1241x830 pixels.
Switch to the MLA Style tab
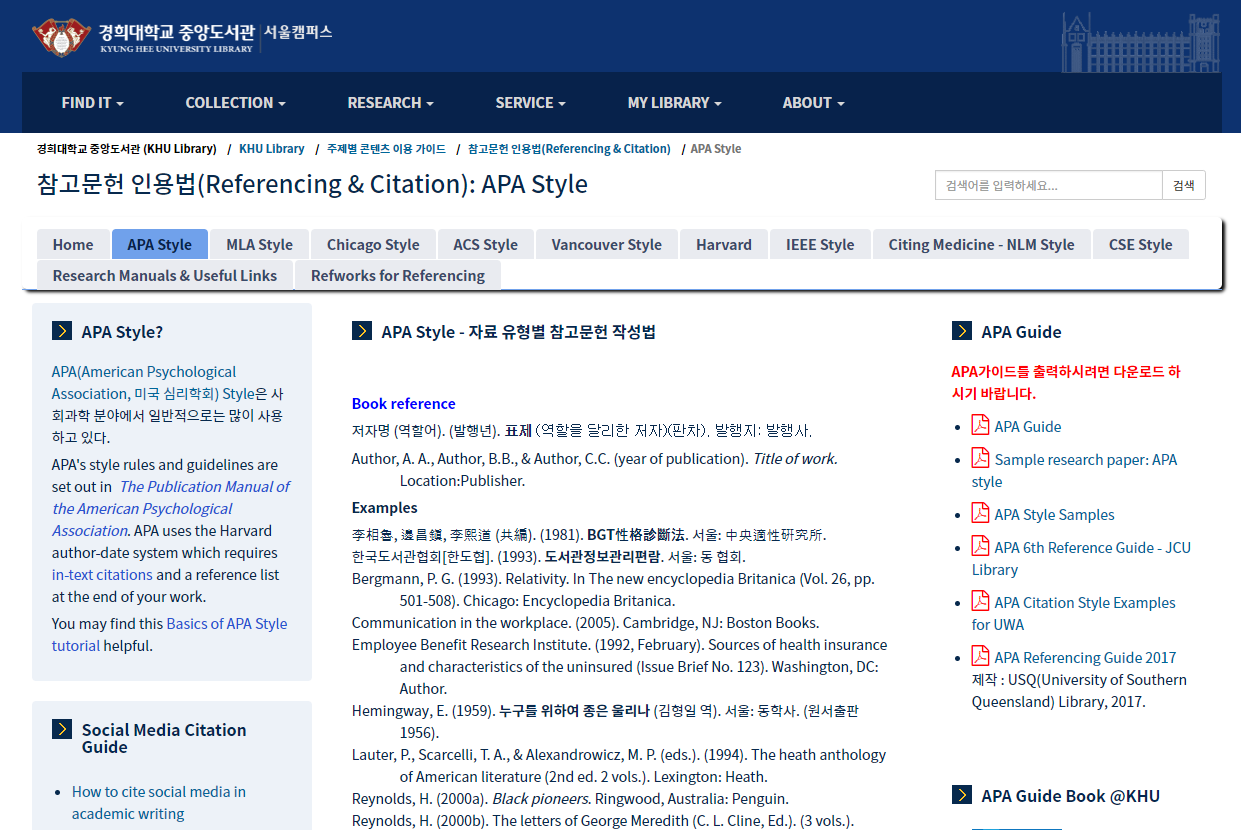(258, 243)
